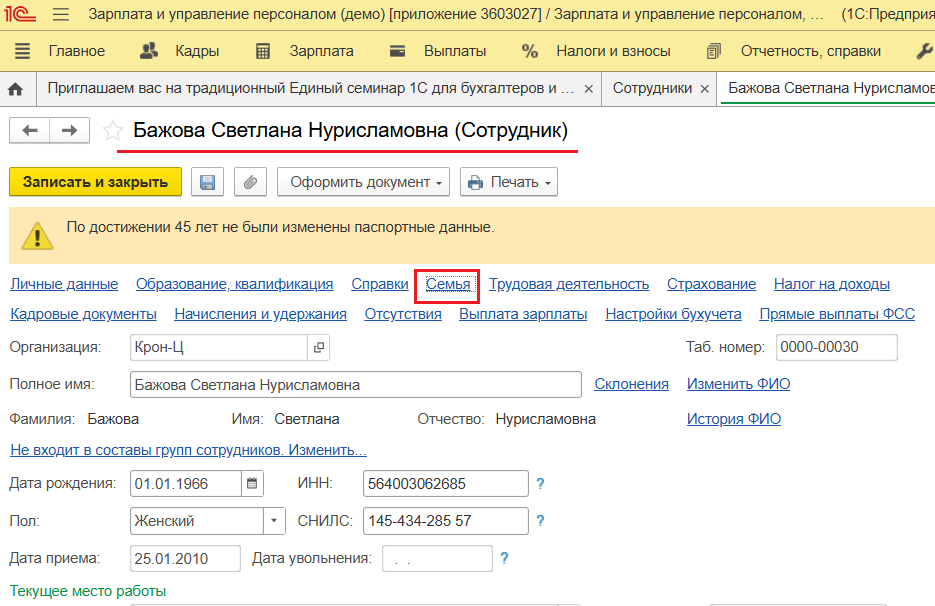Save the record with the floppy icon

click(x=208, y=182)
